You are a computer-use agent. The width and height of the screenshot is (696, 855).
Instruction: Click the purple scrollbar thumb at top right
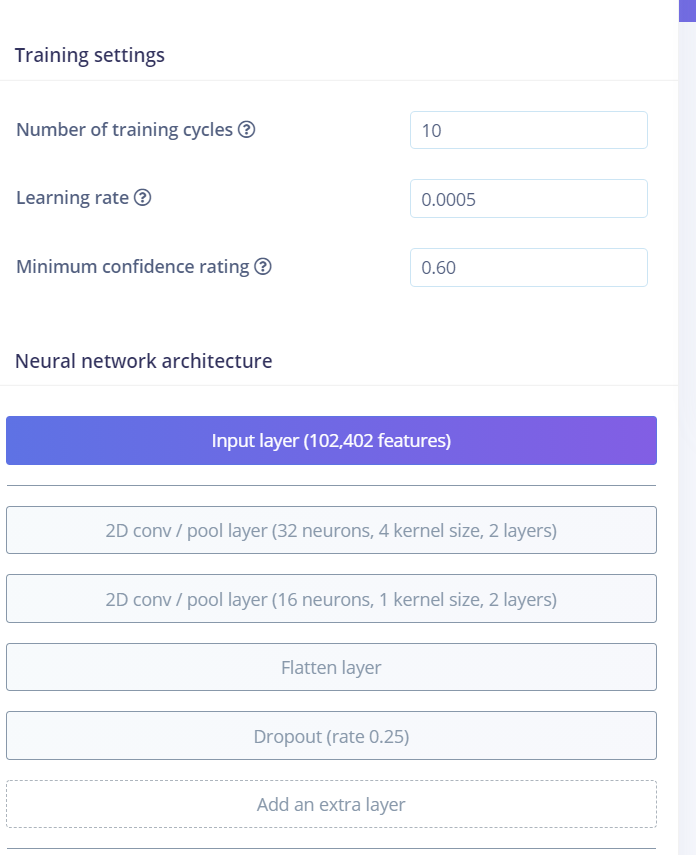tap(687, 10)
